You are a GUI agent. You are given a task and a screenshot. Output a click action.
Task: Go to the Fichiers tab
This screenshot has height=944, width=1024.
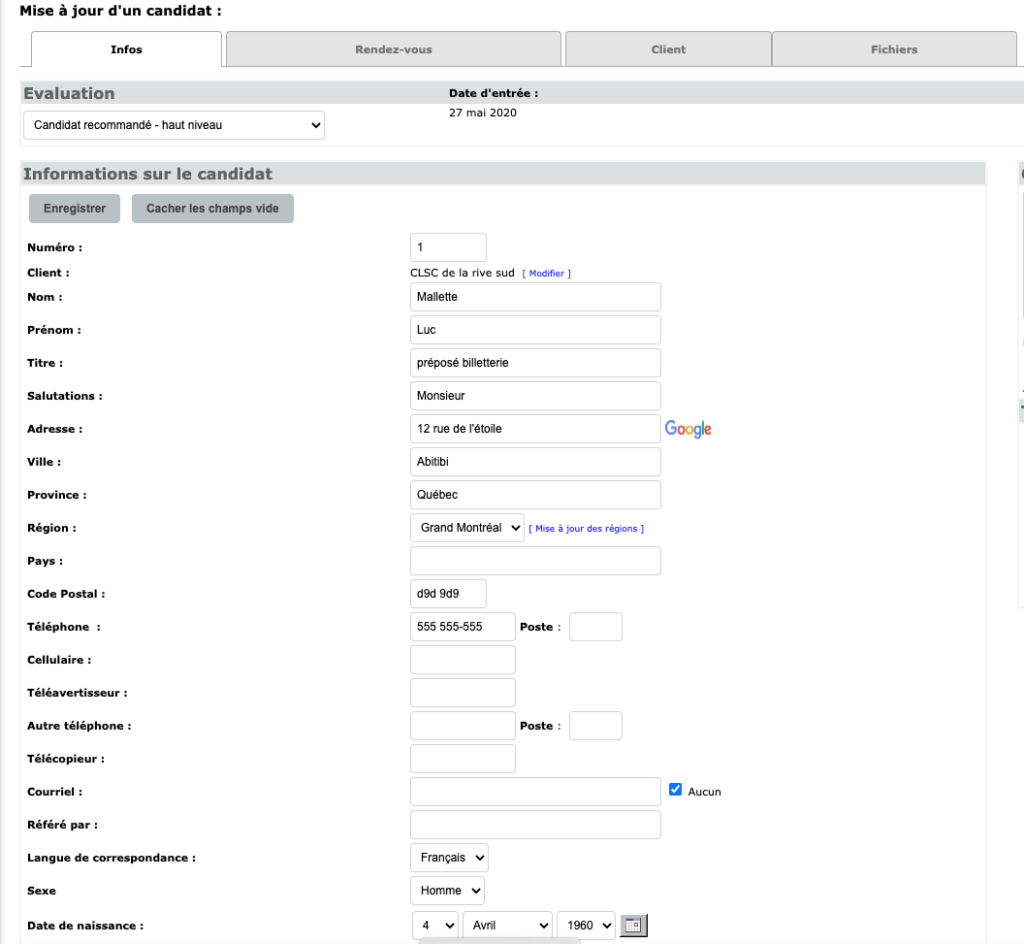click(893, 49)
